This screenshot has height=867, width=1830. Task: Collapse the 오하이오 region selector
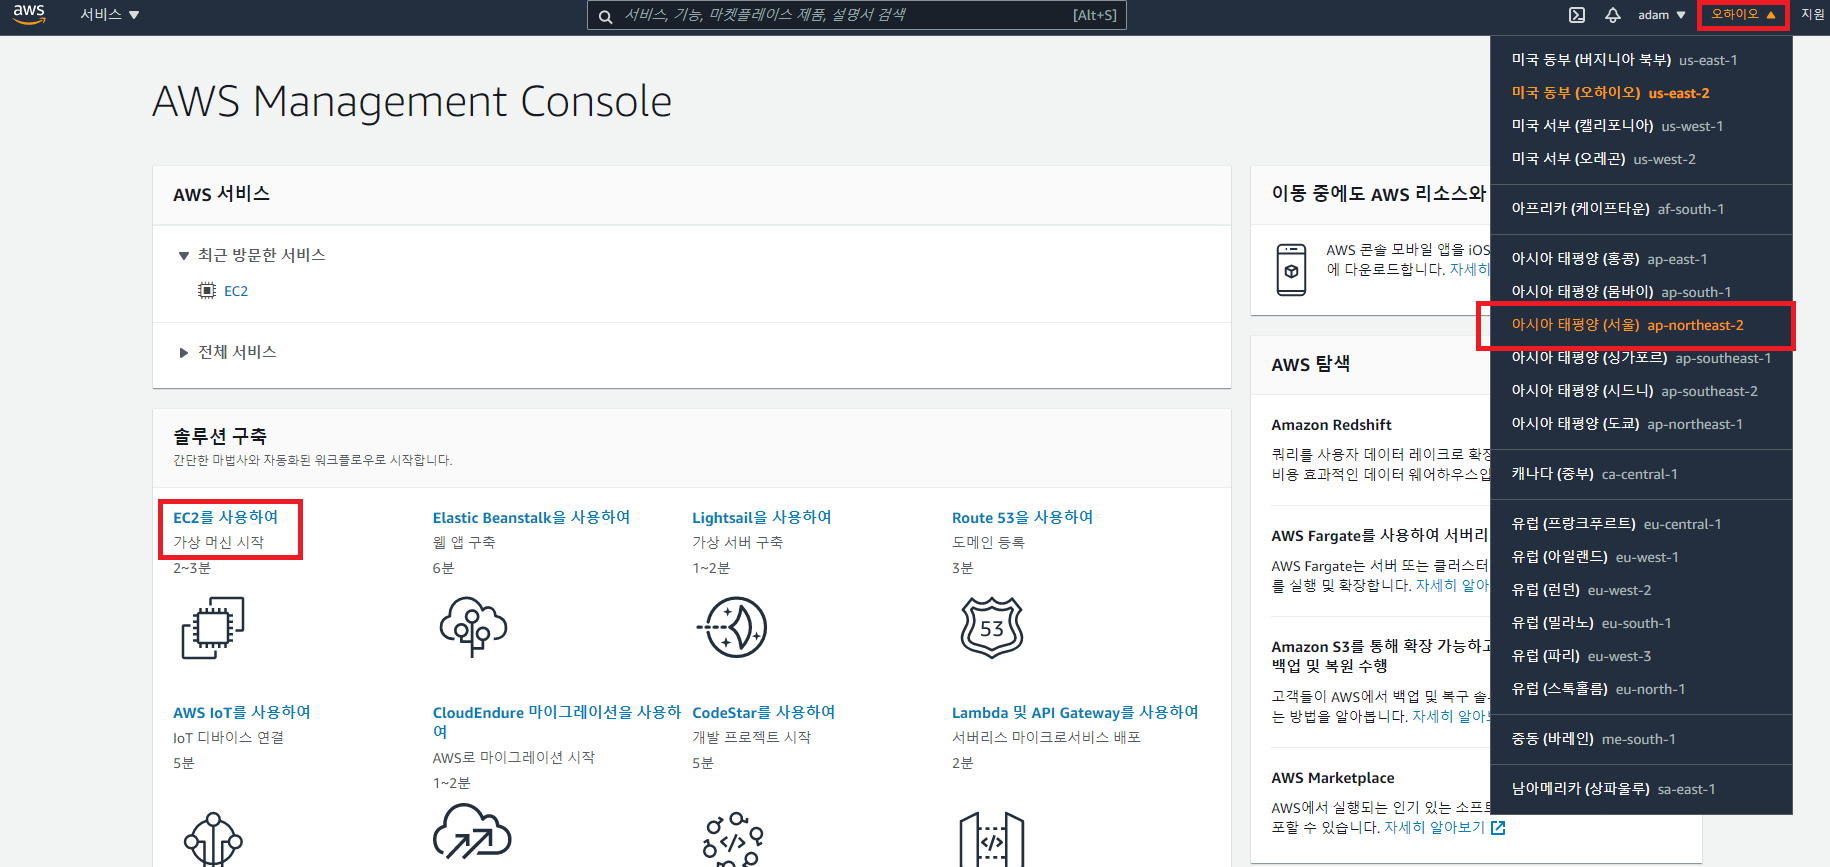pyautogui.click(x=1743, y=15)
